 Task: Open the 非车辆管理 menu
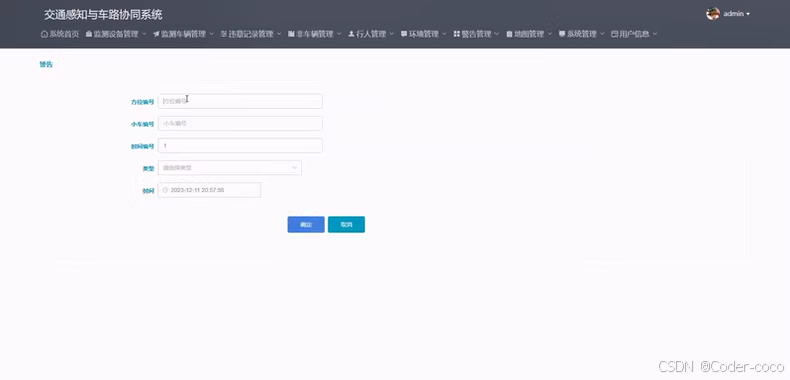click(x=315, y=34)
